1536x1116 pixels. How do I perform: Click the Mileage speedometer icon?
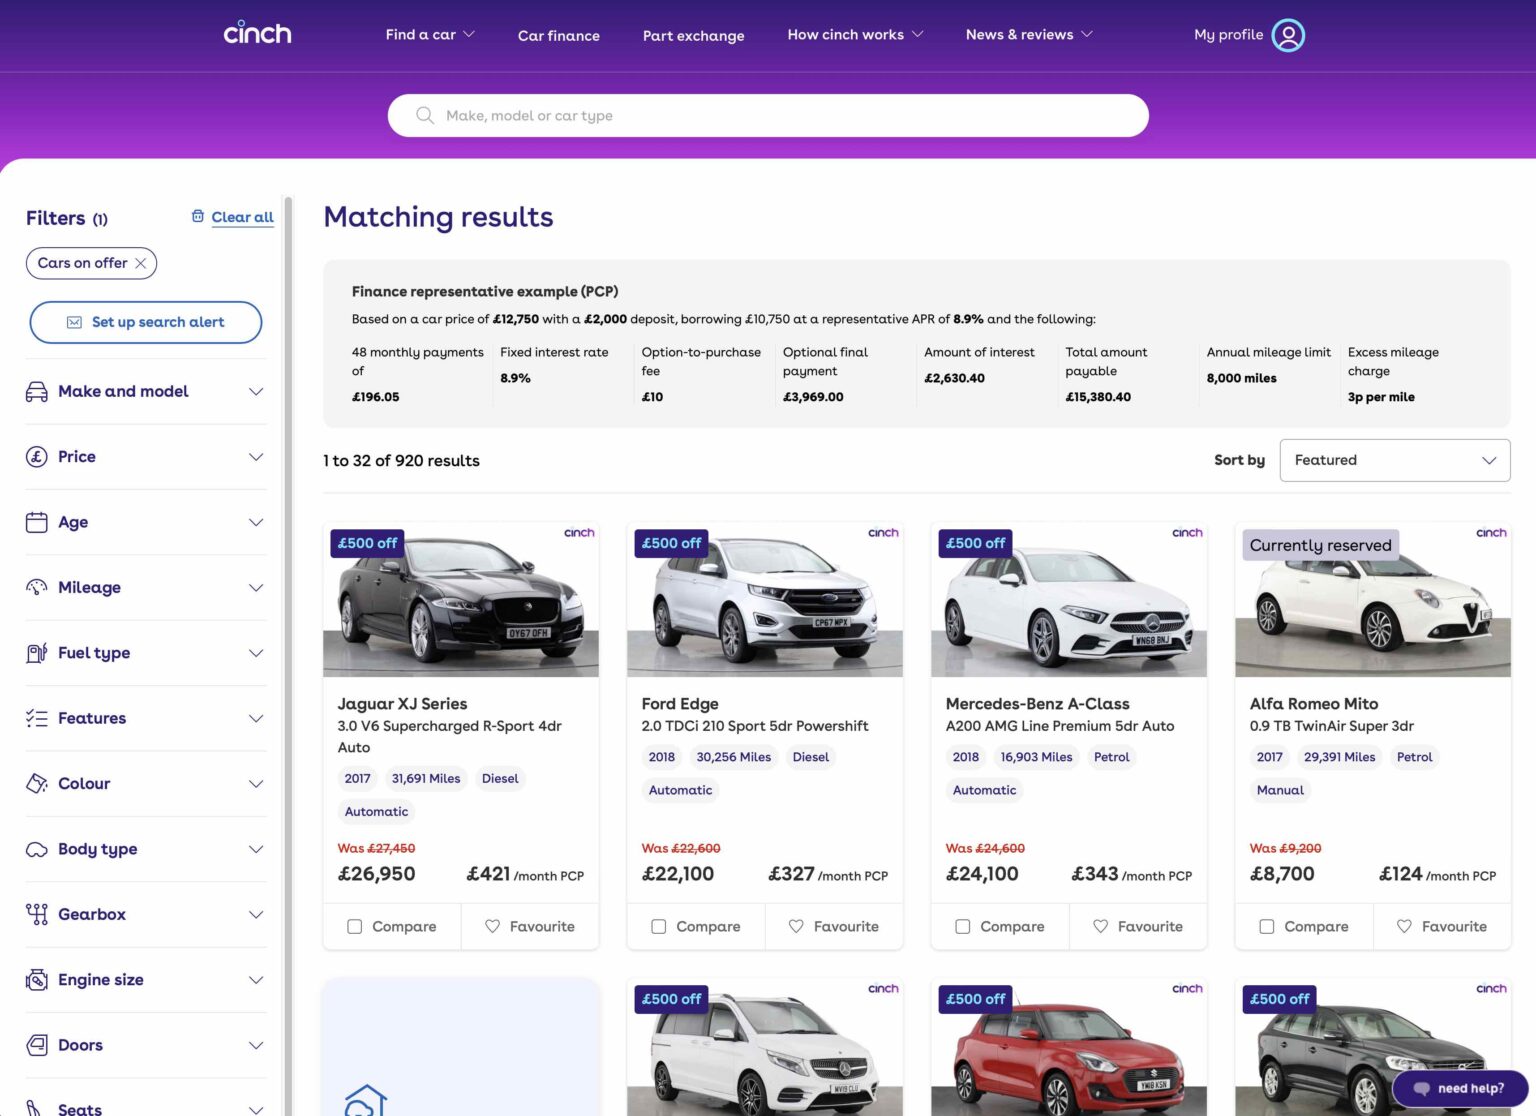[x=36, y=587]
